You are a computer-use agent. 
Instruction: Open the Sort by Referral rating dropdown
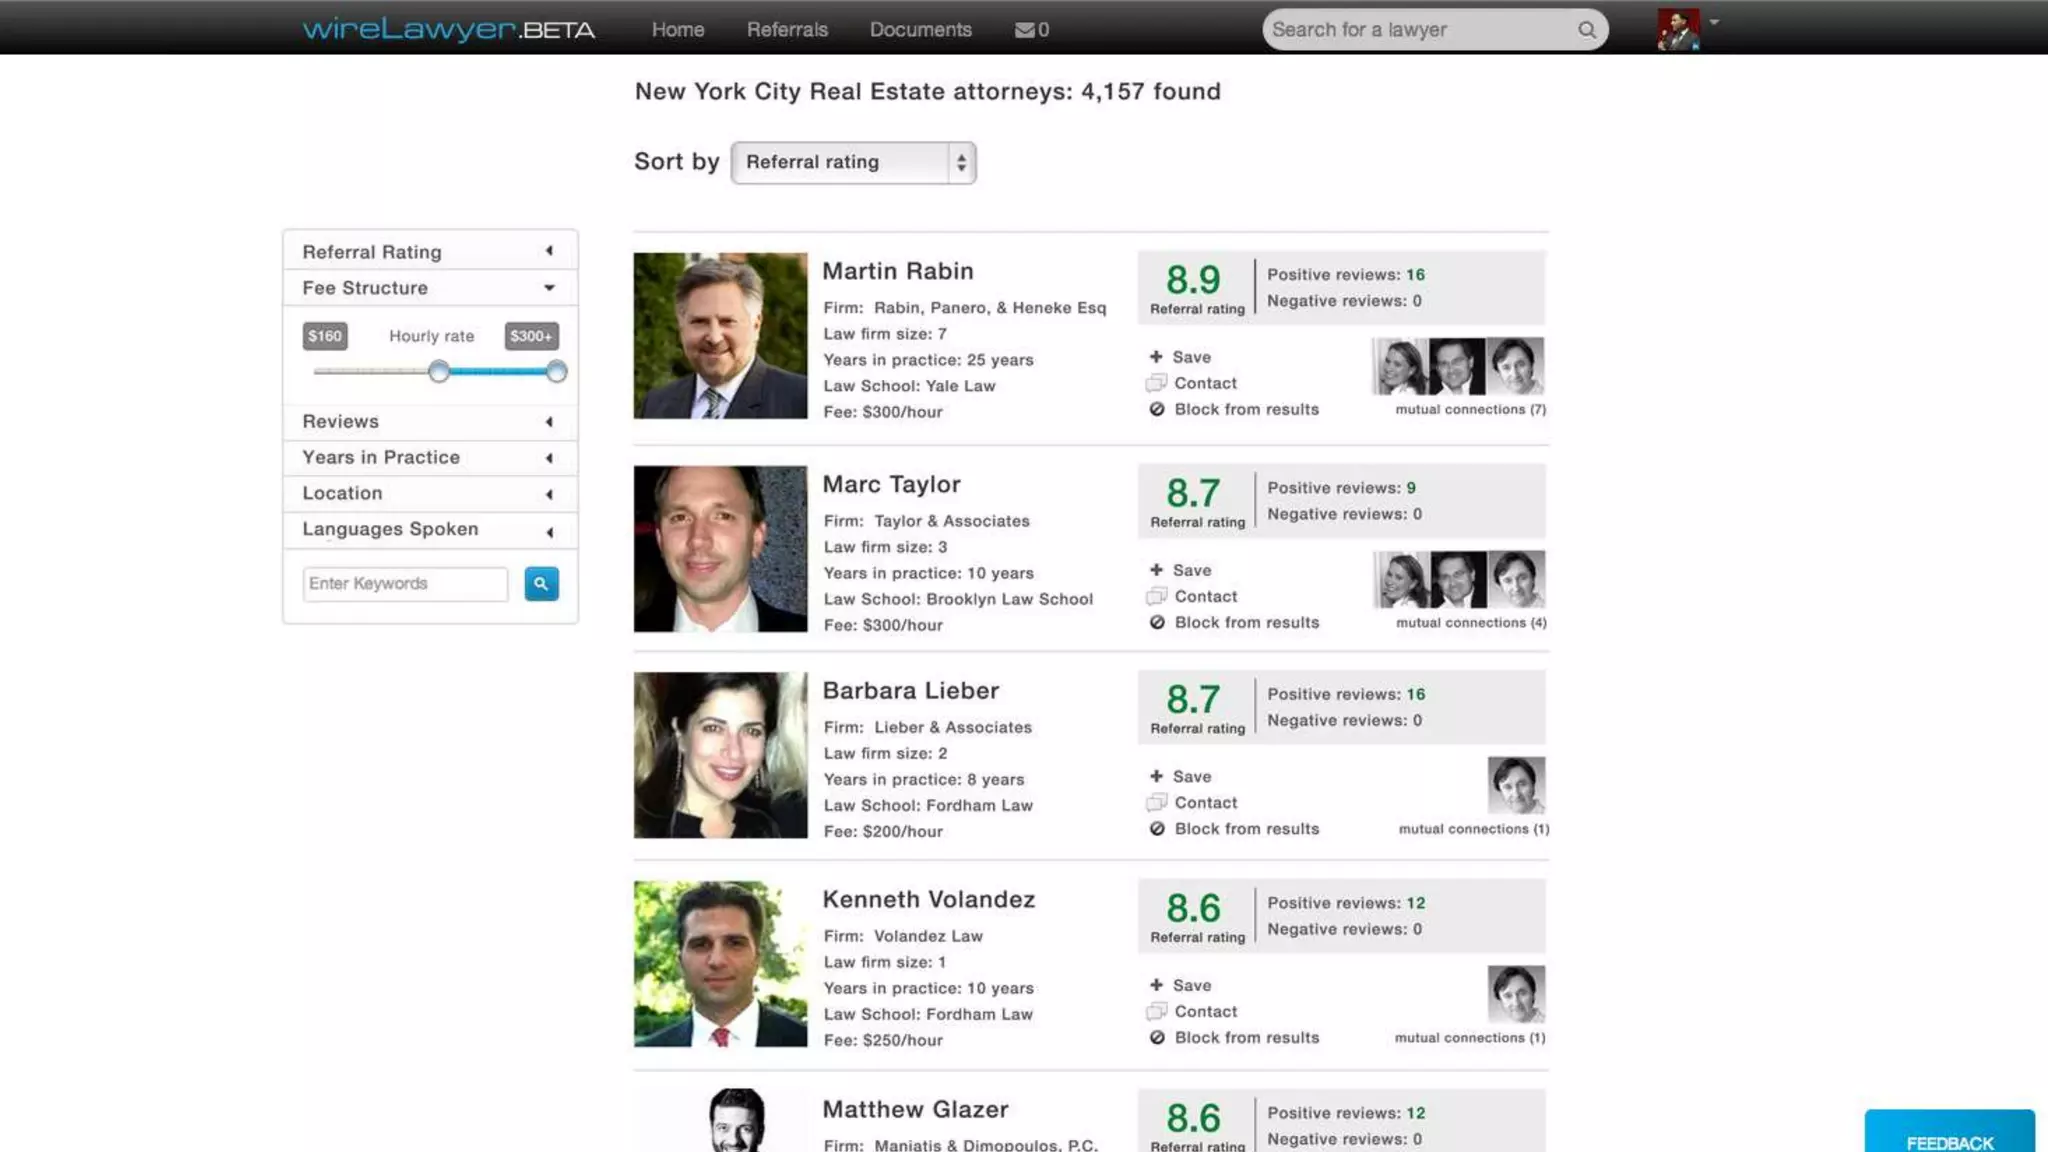853,162
